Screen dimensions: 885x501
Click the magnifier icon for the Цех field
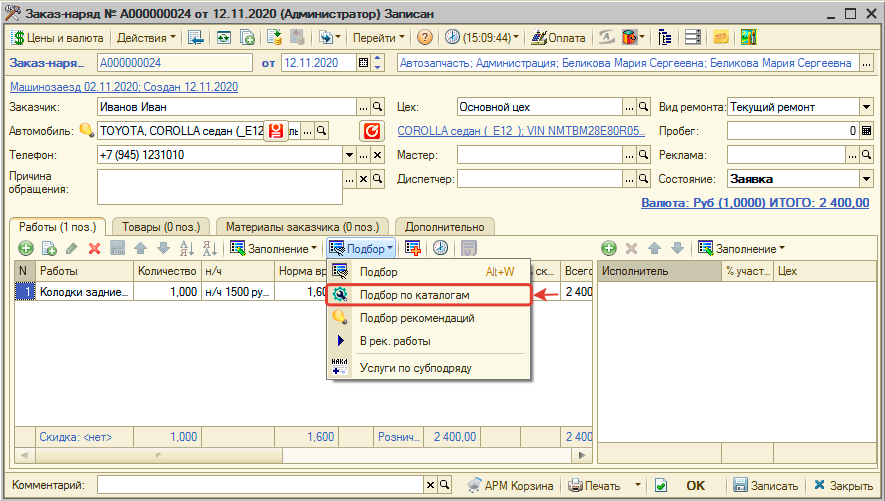click(x=643, y=107)
